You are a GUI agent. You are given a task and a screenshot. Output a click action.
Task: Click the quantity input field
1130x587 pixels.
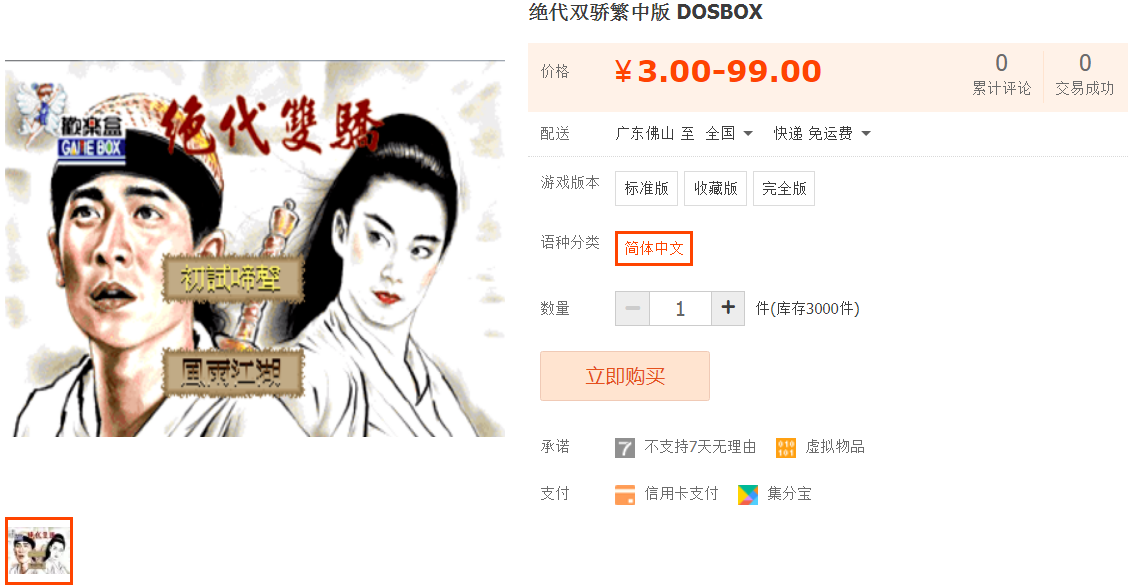(680, 308)
